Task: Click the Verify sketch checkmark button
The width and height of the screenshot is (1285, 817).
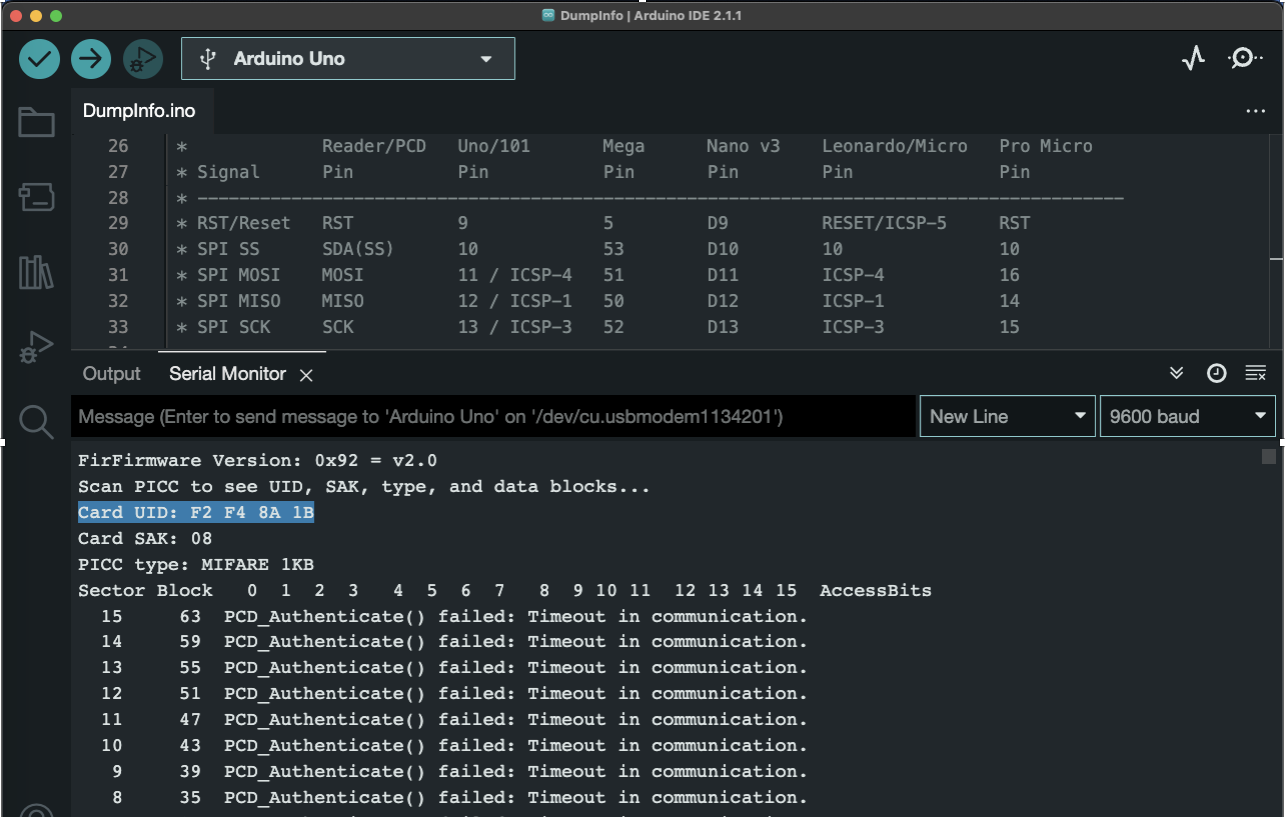Action: [x=39, y=59]
